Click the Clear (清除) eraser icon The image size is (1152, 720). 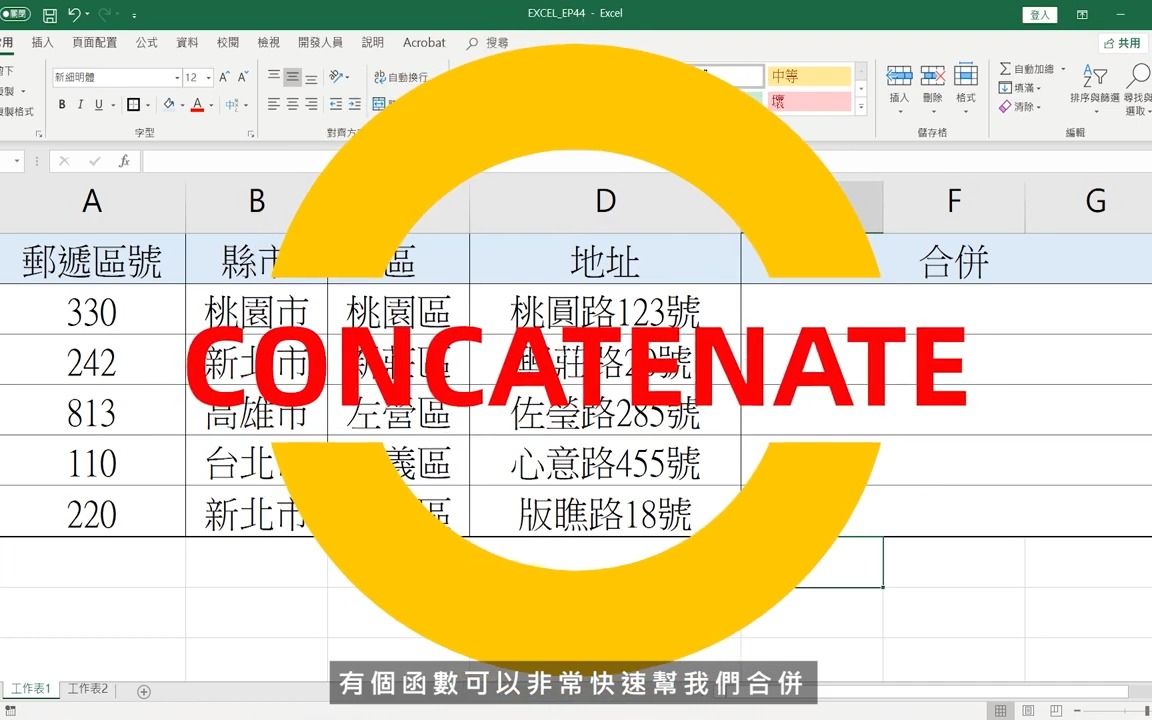click(x=1004, y=106)
